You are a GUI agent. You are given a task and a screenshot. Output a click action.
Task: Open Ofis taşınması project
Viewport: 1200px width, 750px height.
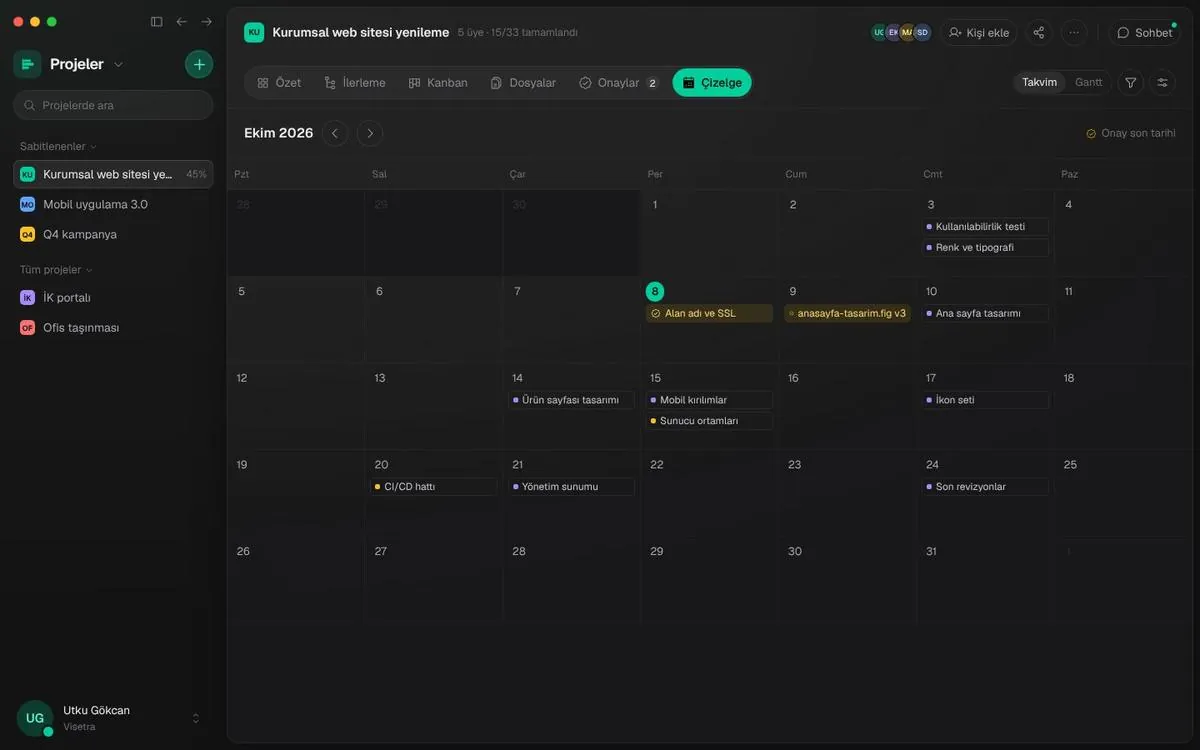click(x=113, y=328)
